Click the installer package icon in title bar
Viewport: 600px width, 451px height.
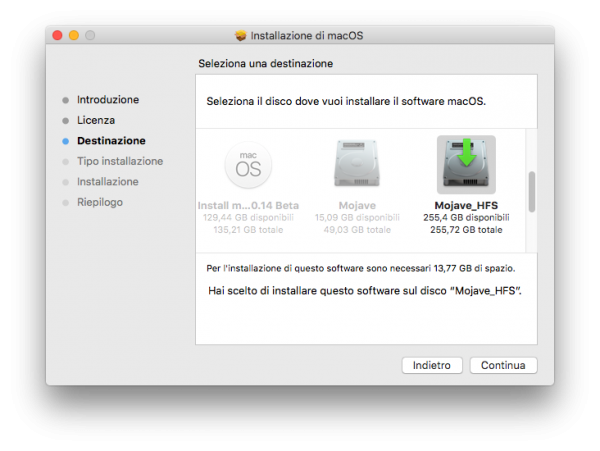[x=241, y=36]
